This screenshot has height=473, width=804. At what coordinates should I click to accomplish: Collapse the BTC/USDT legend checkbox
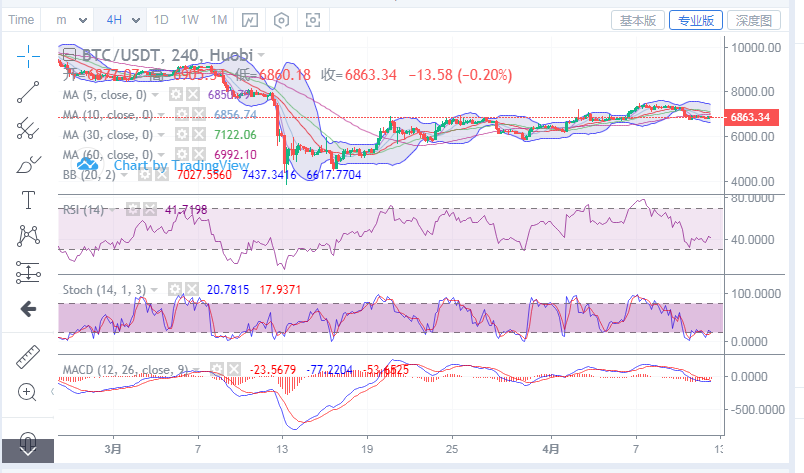coord(69,54)
